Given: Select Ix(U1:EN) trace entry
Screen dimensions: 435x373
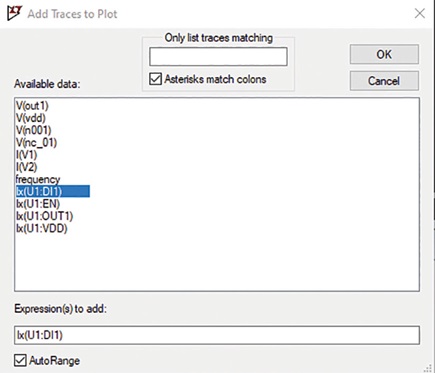Looking at the screenshot, I should tap(38, 204).
